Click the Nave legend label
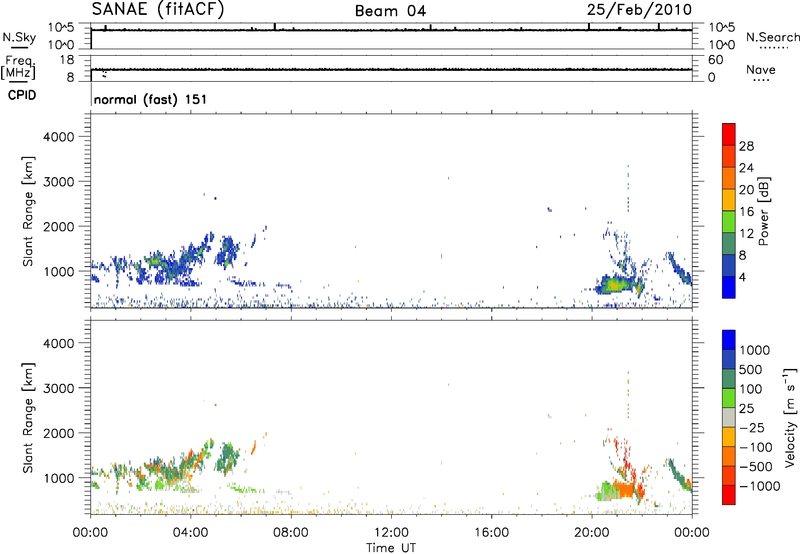 pos(761,69)
